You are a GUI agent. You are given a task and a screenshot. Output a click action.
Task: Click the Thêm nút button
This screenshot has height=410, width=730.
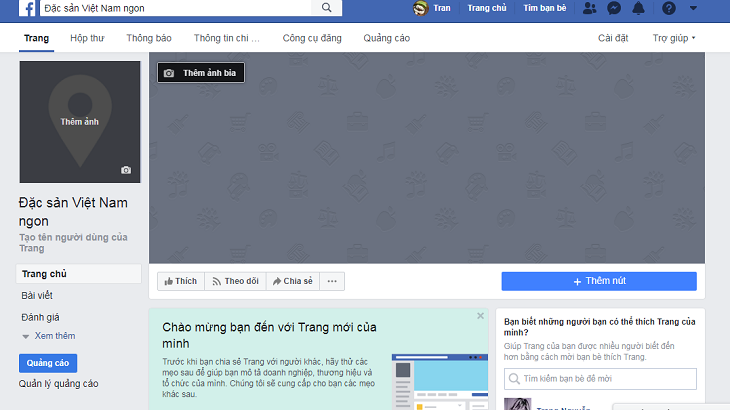tap(599, 282)
